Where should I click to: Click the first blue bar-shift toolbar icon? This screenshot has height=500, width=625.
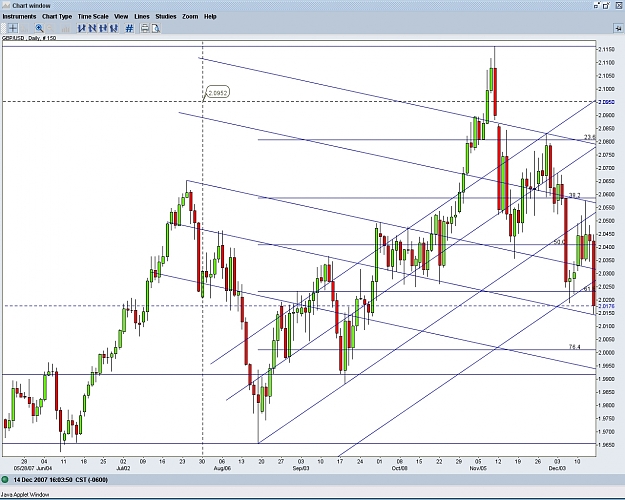pos(82,28)
